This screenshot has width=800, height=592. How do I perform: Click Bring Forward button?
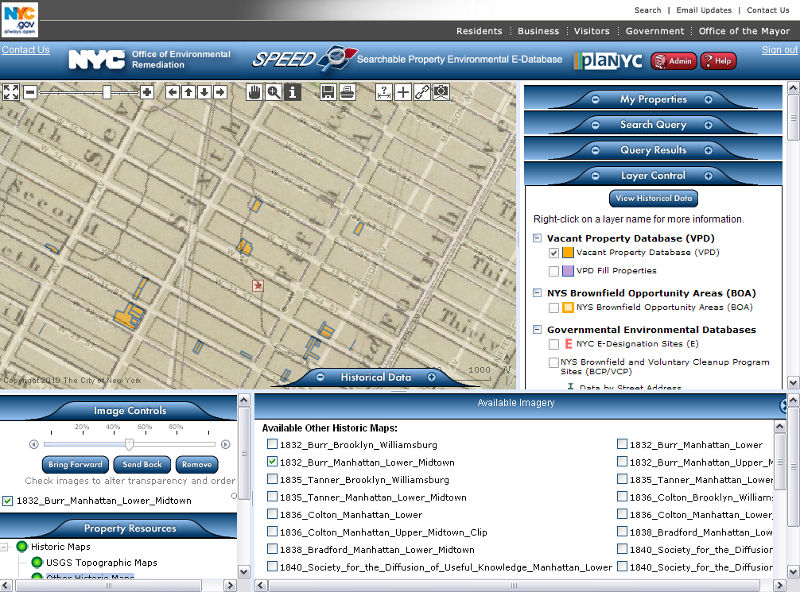pyautogui.click(x=75, y=464)
